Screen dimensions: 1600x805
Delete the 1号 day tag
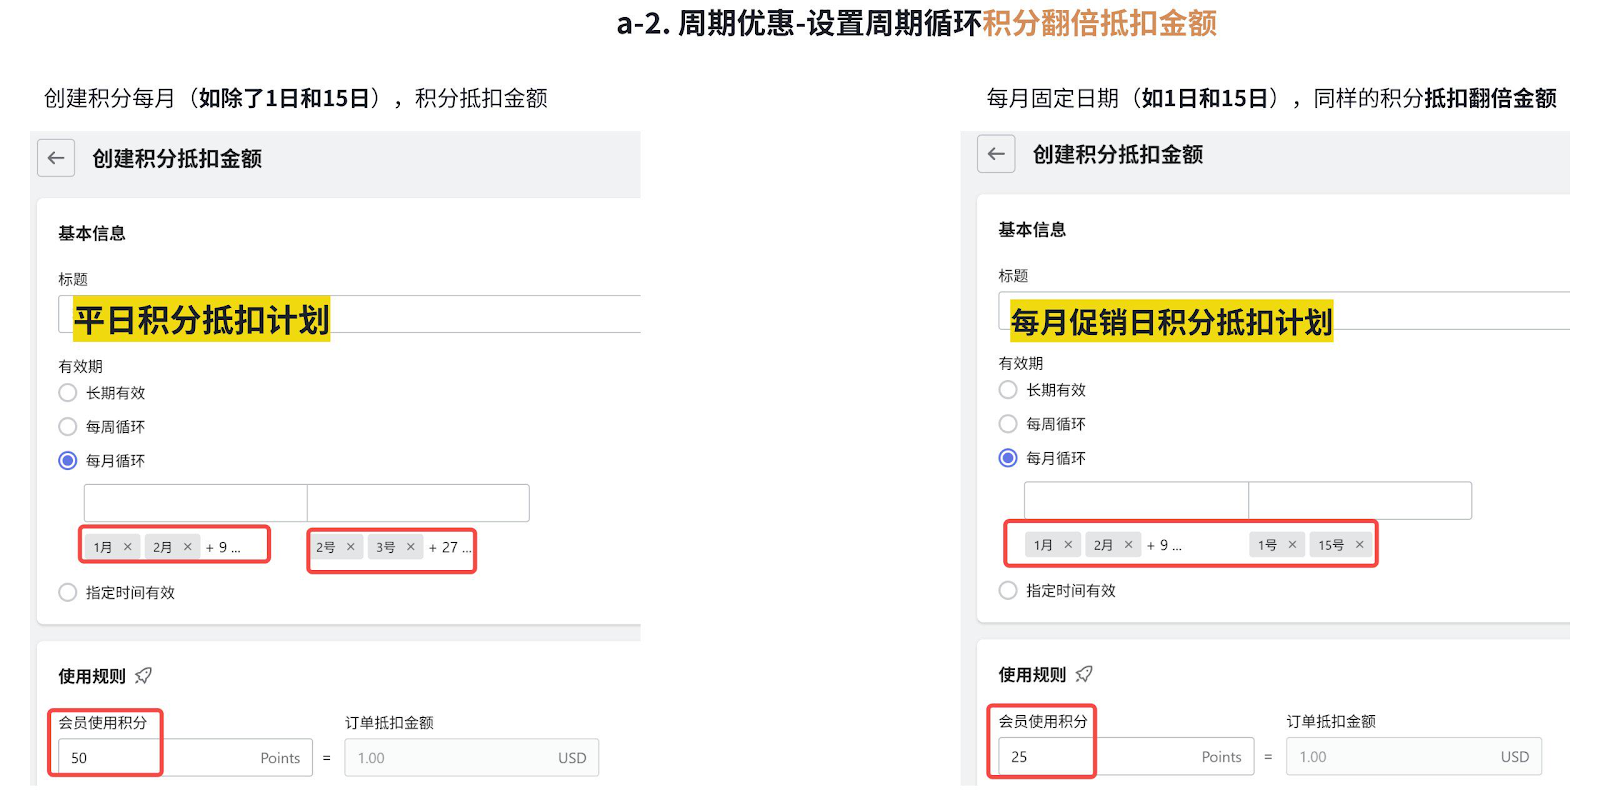coord(1292,545)
